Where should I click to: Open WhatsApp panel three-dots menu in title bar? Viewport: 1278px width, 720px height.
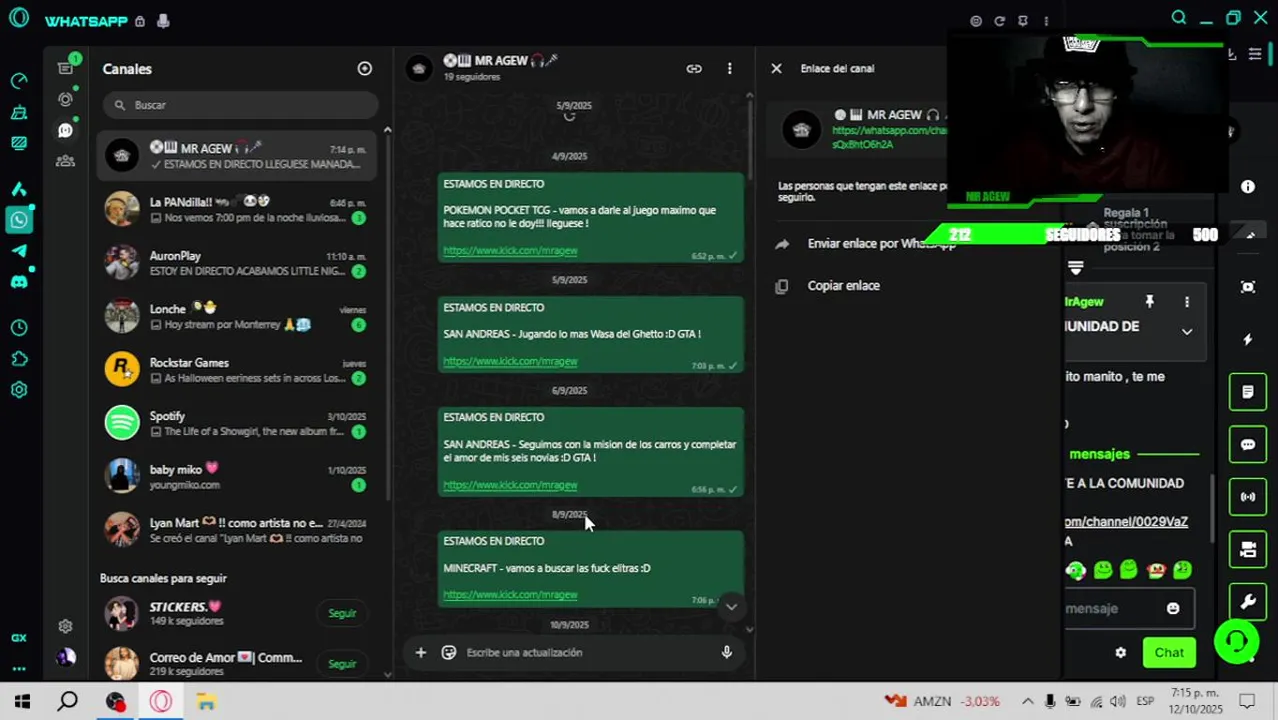(1046, 21)
